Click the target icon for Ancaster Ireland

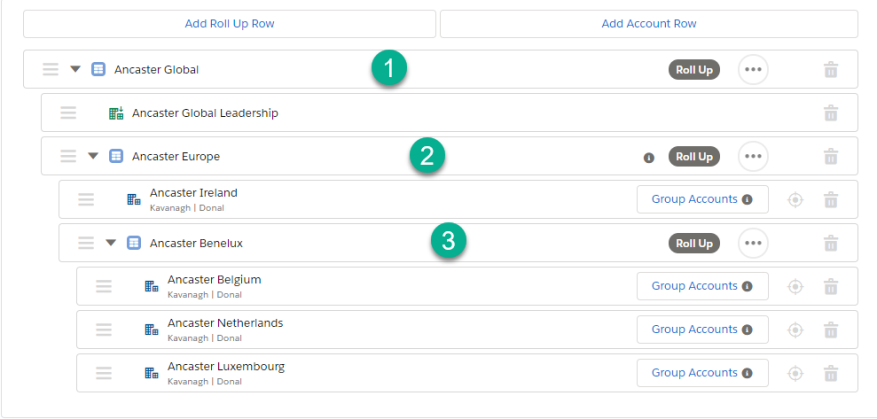click(x=795, y=200)
